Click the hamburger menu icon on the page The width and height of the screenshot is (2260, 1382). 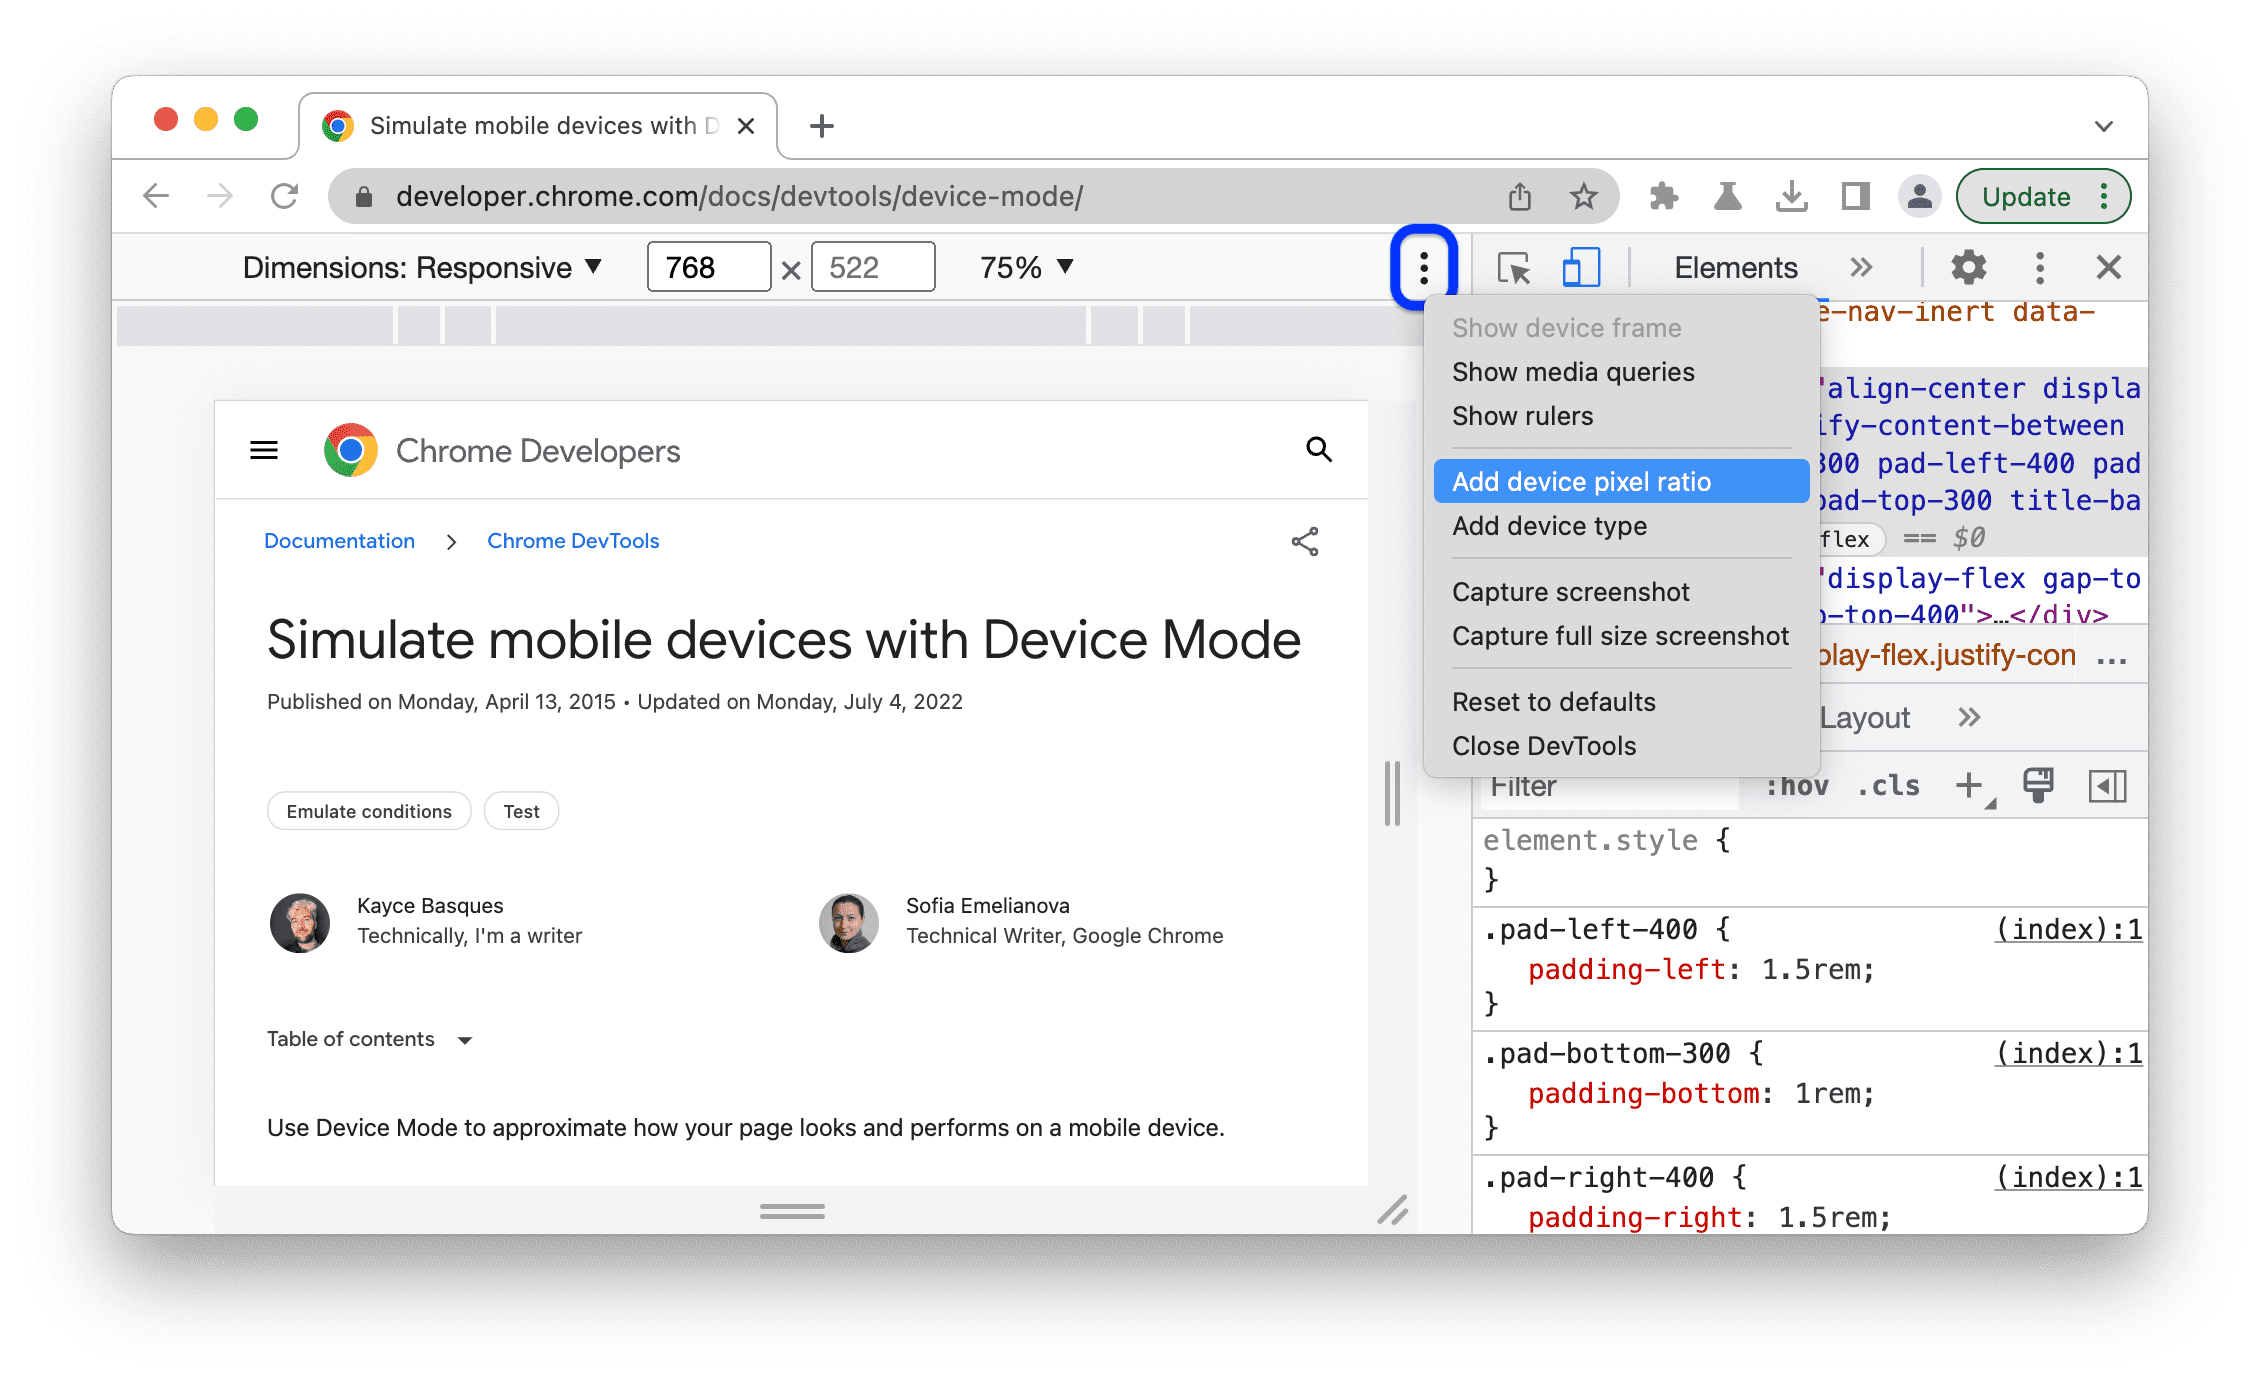pos(263,452)
